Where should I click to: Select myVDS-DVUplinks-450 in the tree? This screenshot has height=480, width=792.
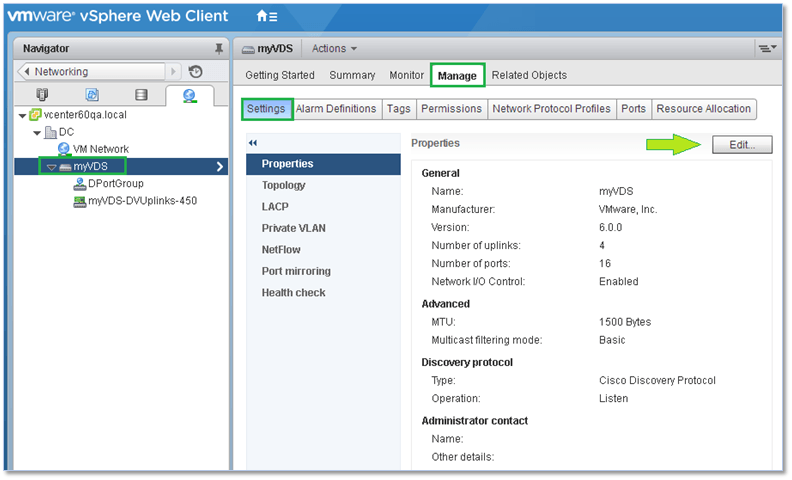pos(142,201)
